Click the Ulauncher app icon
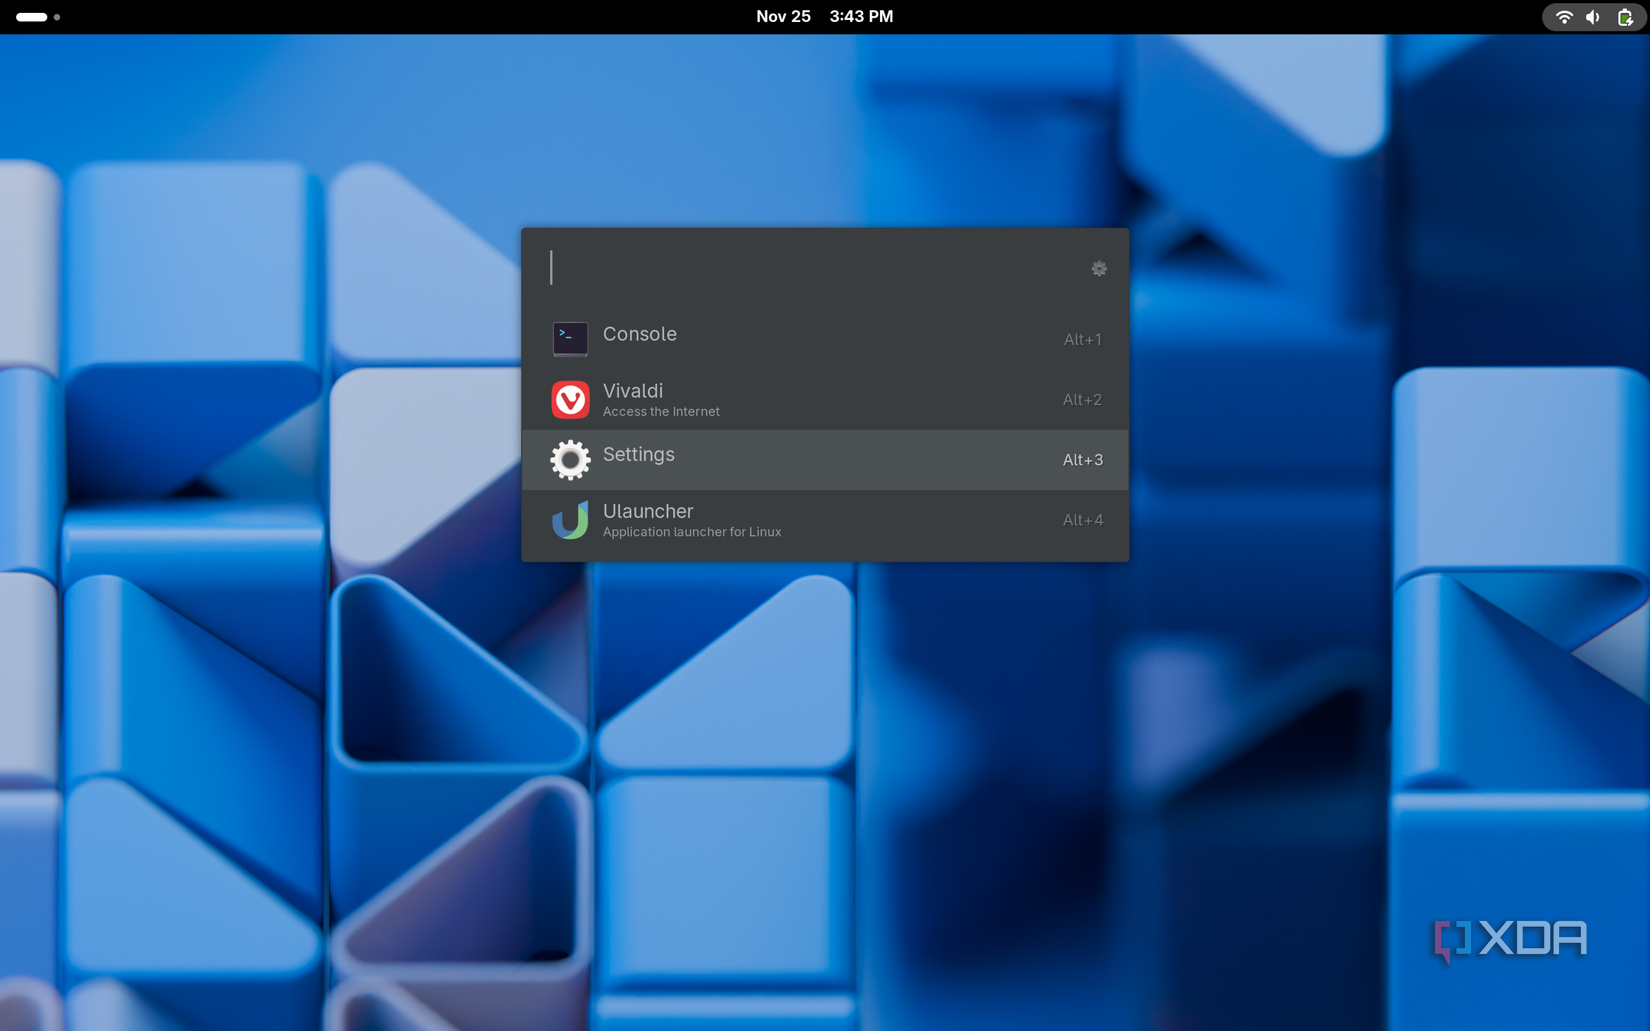The width and height of the screenshot is (1650, 1031). pyautogui.click(x=568, y=520)
